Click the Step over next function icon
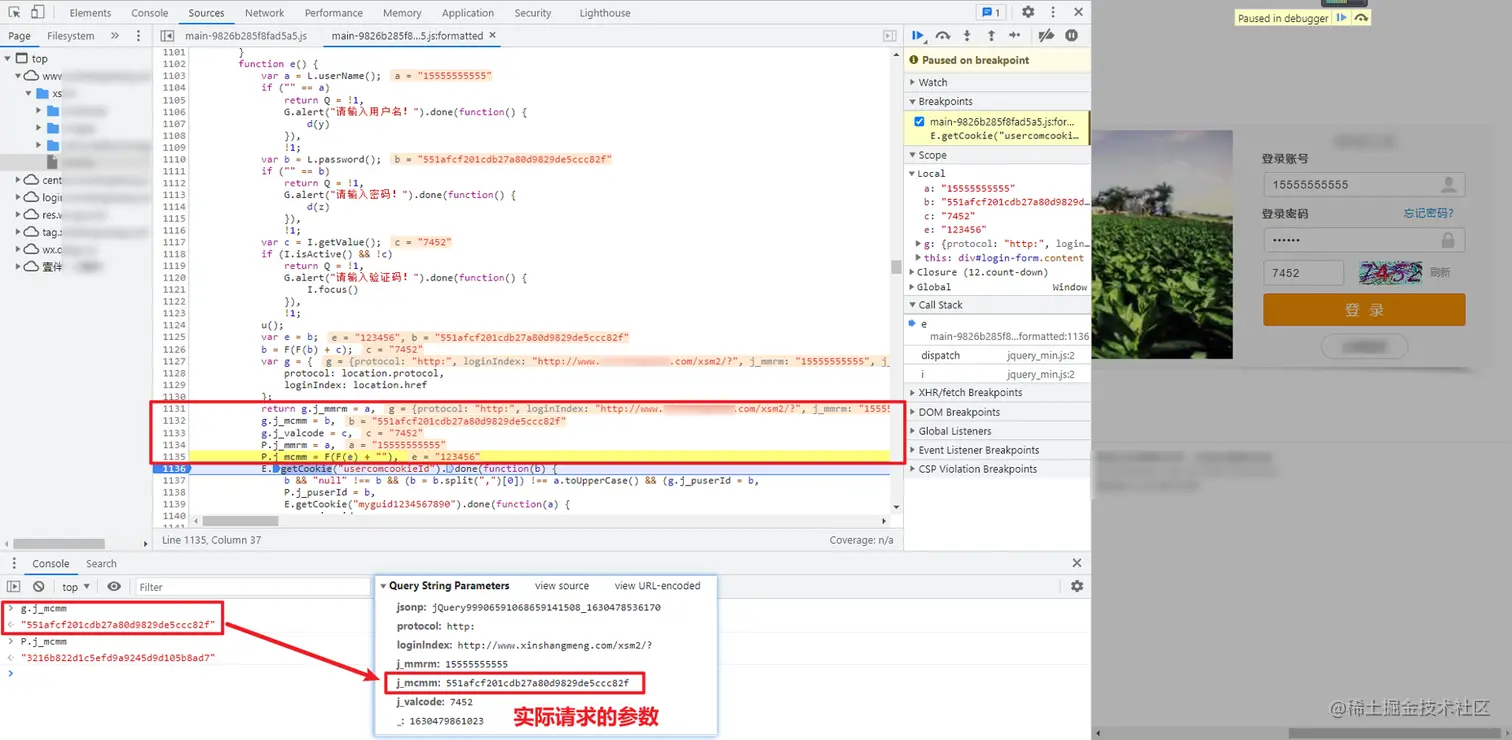Viewport: 1512px width, 740px height. pos(942,36)
